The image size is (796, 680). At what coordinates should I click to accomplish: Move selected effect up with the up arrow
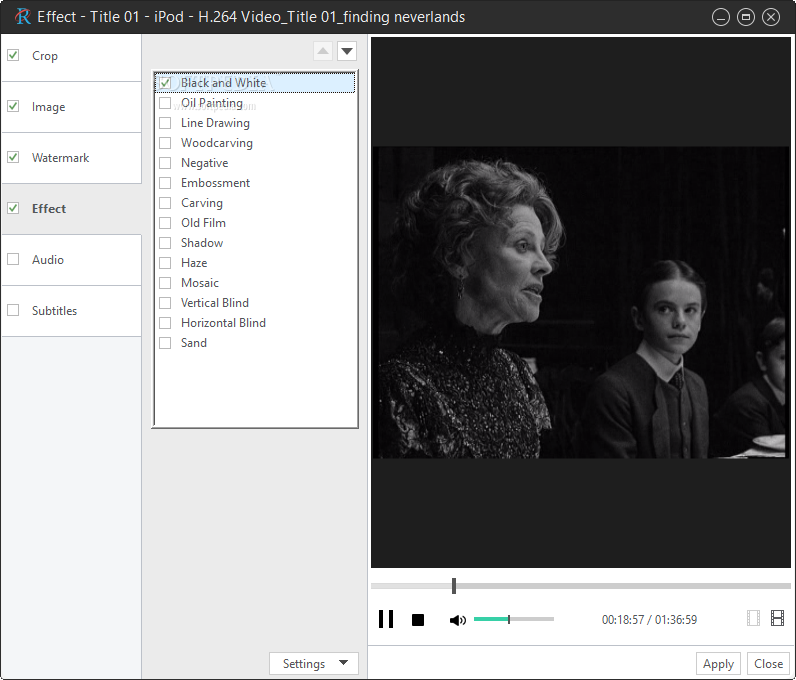(323, 51)
